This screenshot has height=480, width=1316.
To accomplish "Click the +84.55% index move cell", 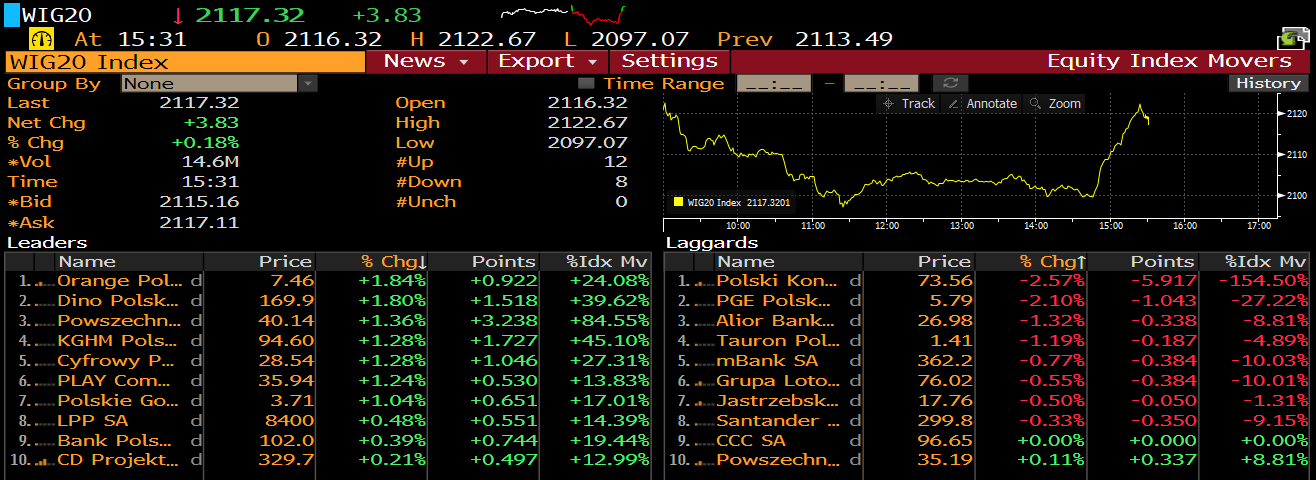I will [x=610, y=322].
